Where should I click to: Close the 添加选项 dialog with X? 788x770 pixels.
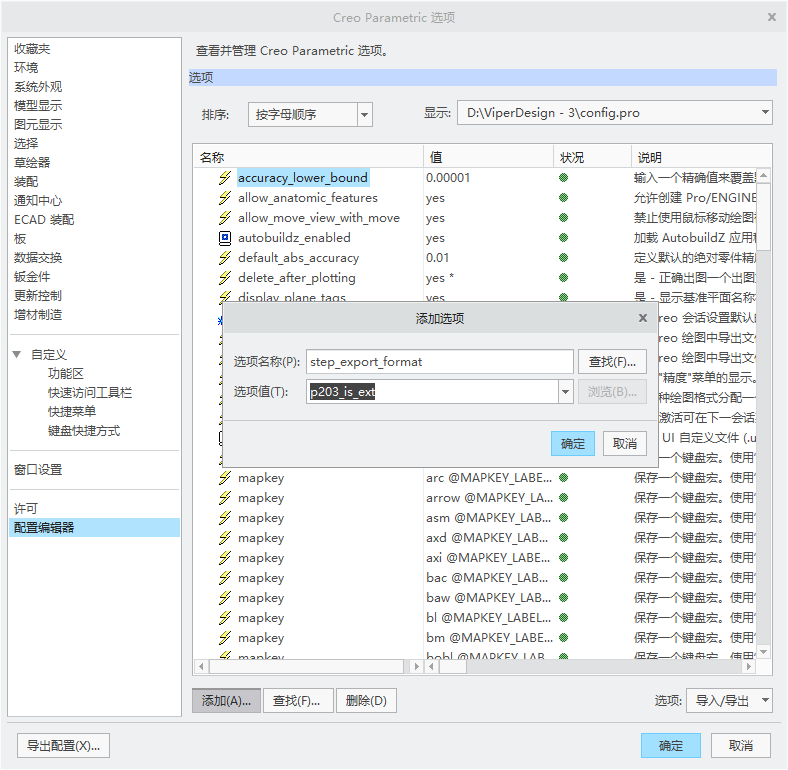point(642,318)
